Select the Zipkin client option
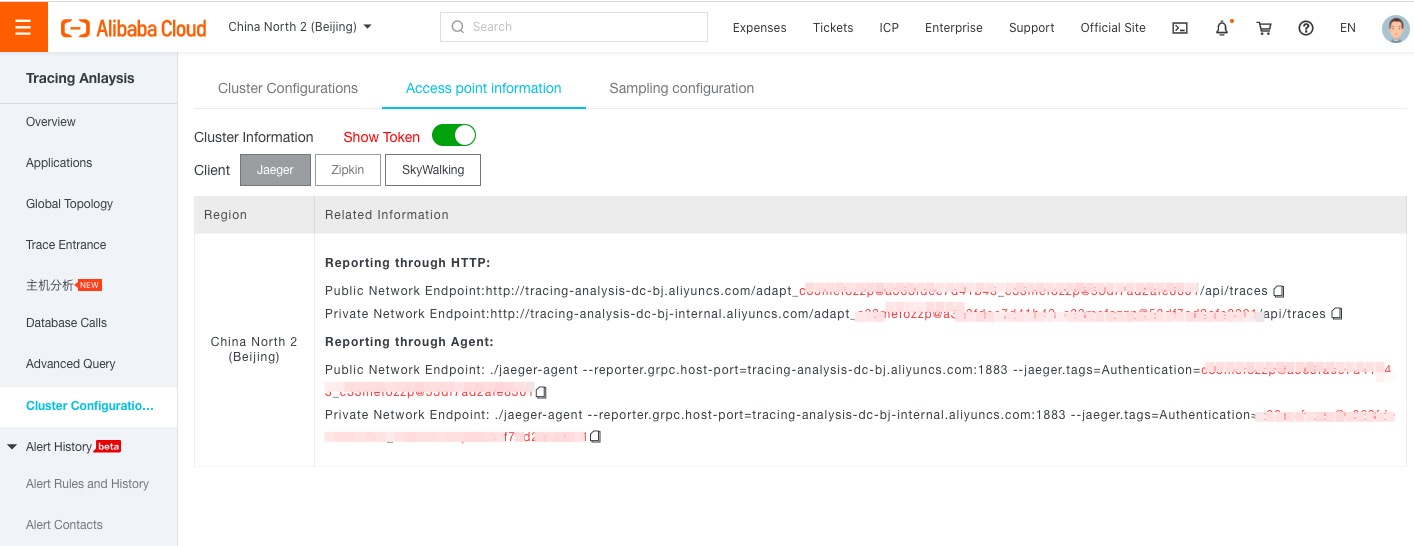The width and height of the screenshot is (1414, 546). pyautogui.click(x=347, y=170)
